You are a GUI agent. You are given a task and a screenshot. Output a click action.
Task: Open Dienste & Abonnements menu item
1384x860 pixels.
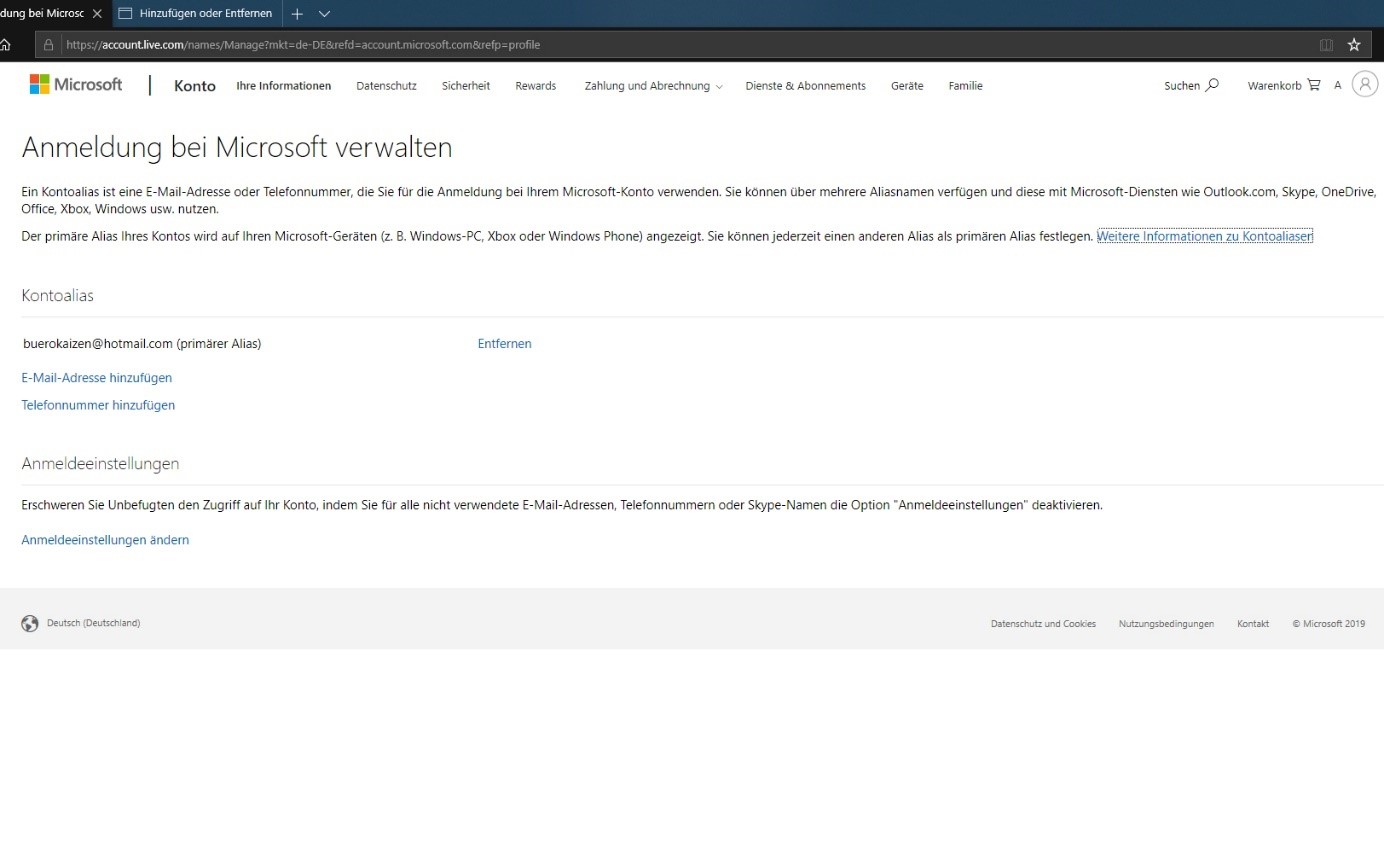806,86
